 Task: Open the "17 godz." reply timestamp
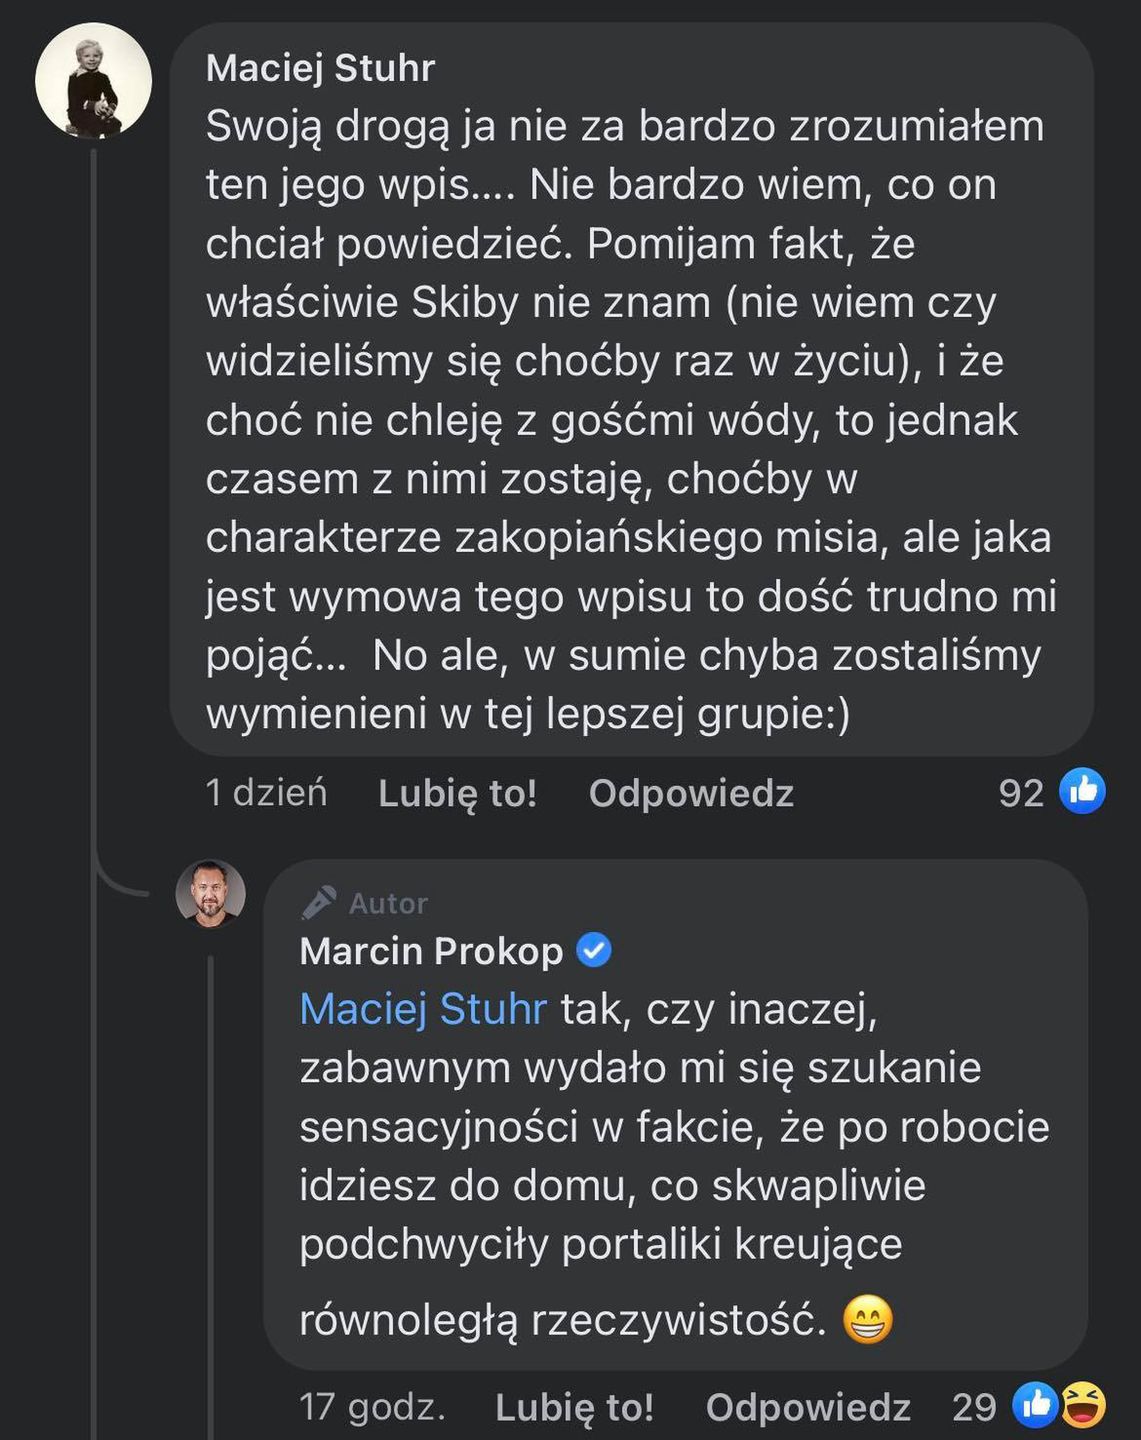(x=372, y=1407)
